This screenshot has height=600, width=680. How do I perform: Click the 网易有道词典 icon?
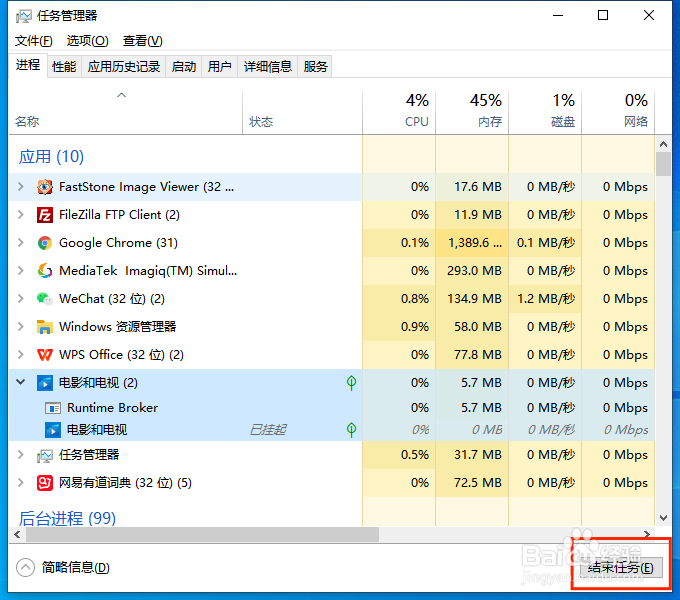(45, 483)
